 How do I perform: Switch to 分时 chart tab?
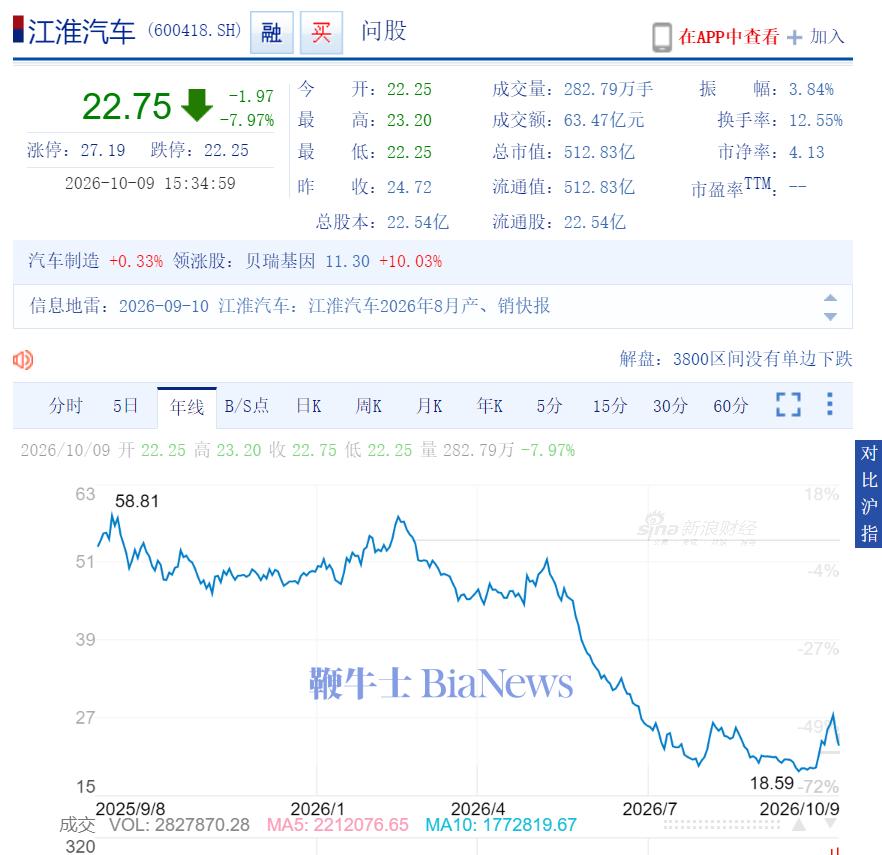coord(65,406)
